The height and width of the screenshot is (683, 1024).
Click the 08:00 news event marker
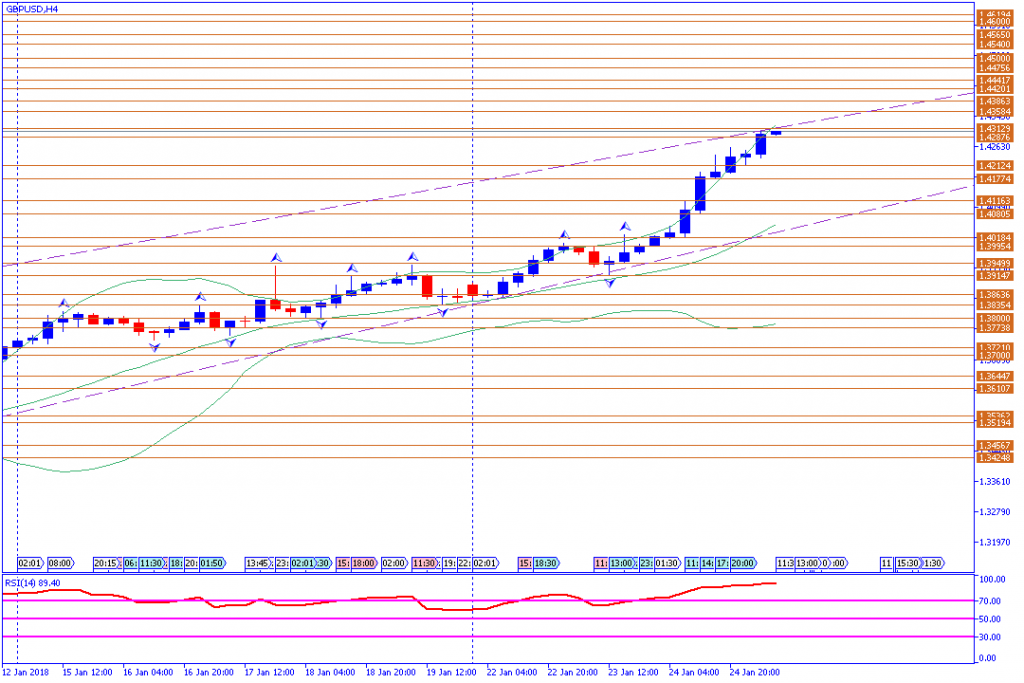[59, 563]
